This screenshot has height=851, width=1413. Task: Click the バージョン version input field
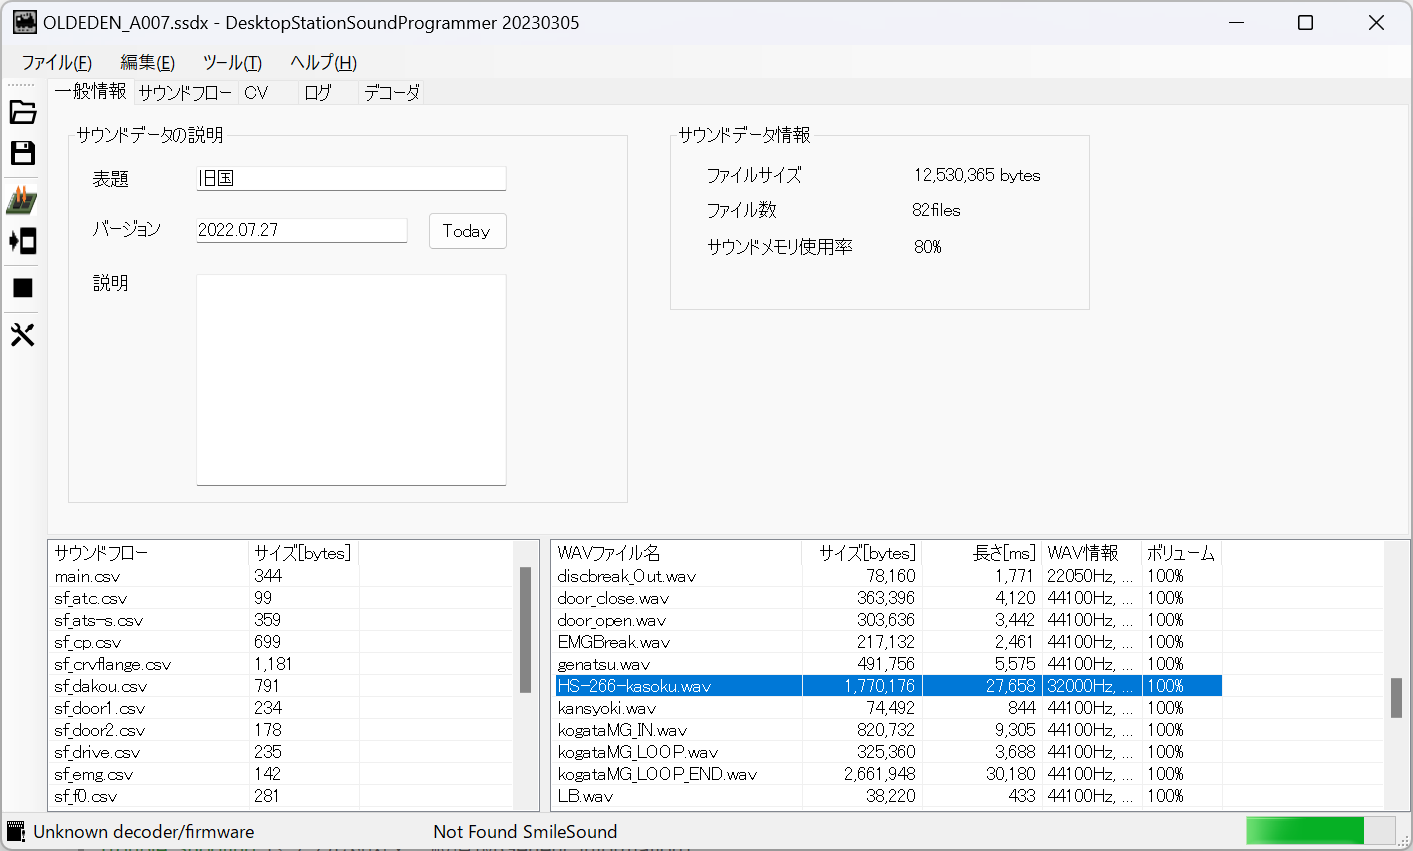301,230
